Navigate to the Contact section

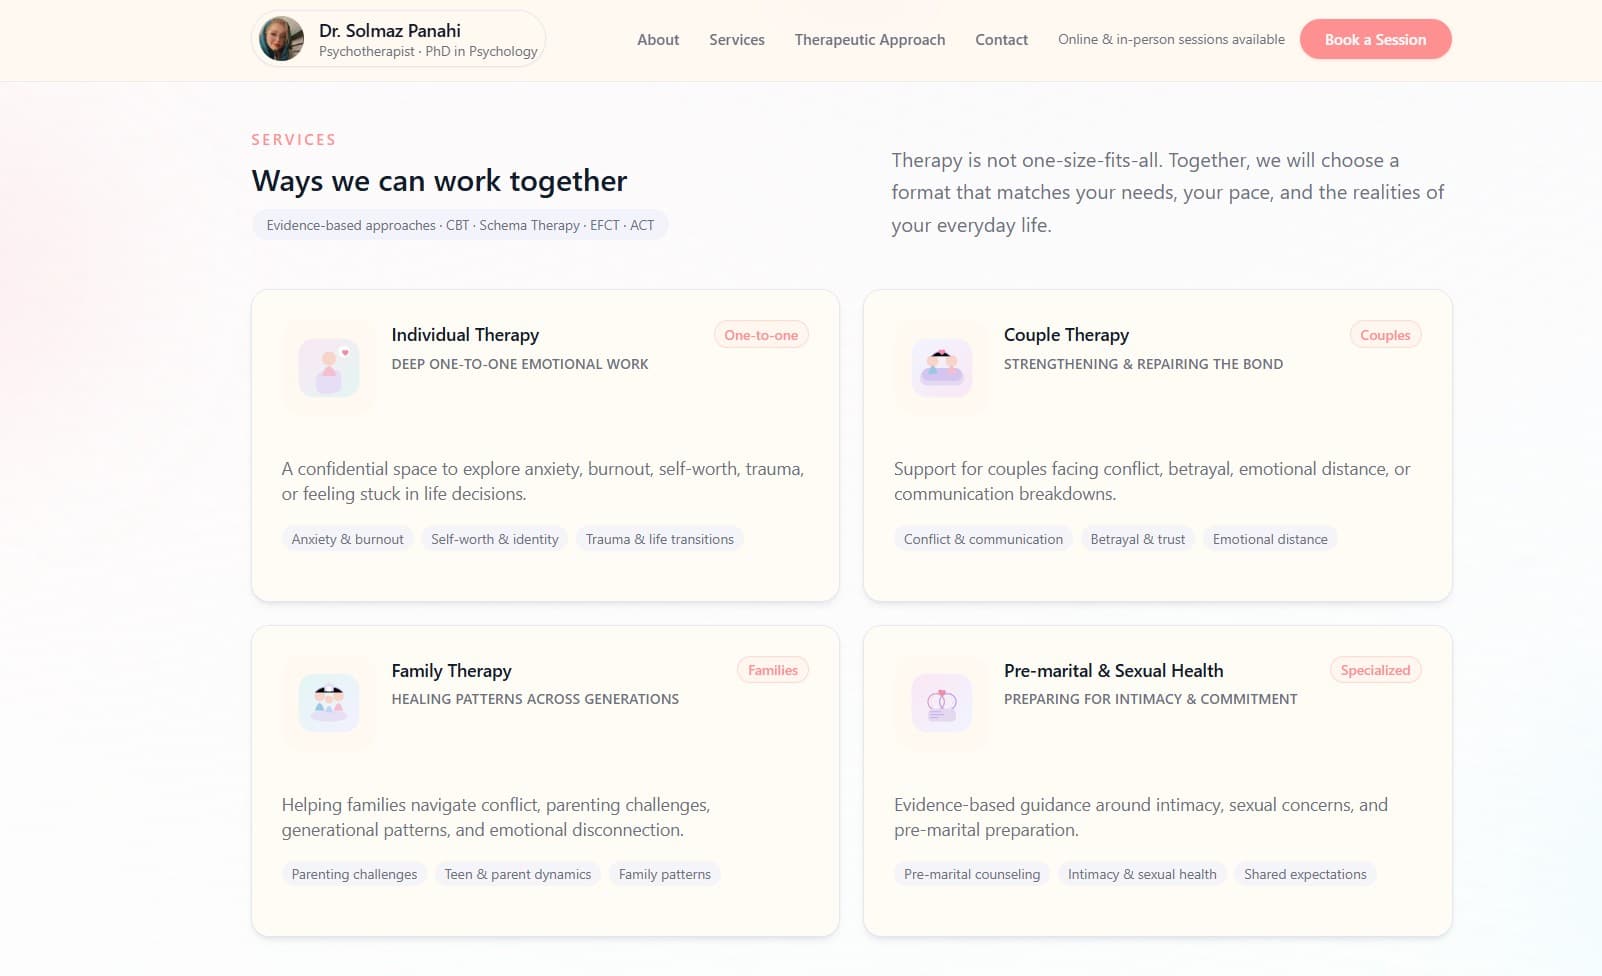coord(1001,40)
